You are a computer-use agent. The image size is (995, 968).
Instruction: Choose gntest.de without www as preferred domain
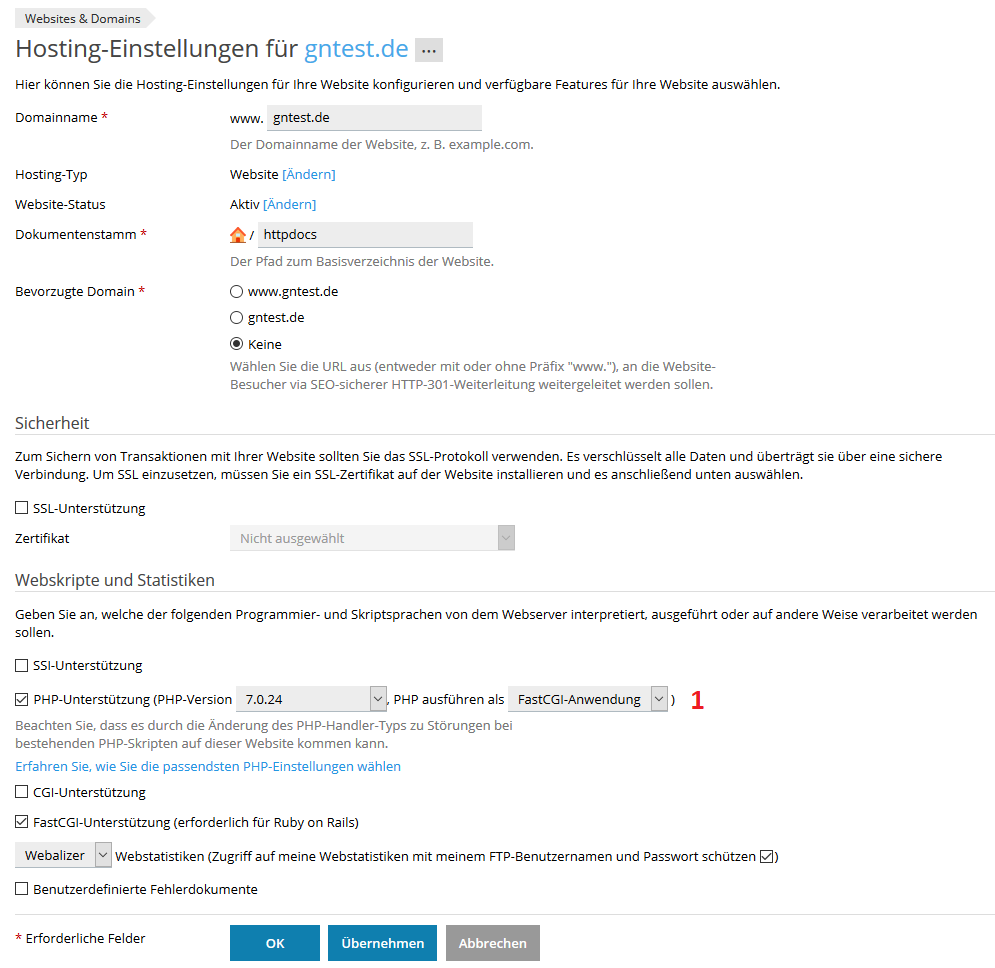236,318
